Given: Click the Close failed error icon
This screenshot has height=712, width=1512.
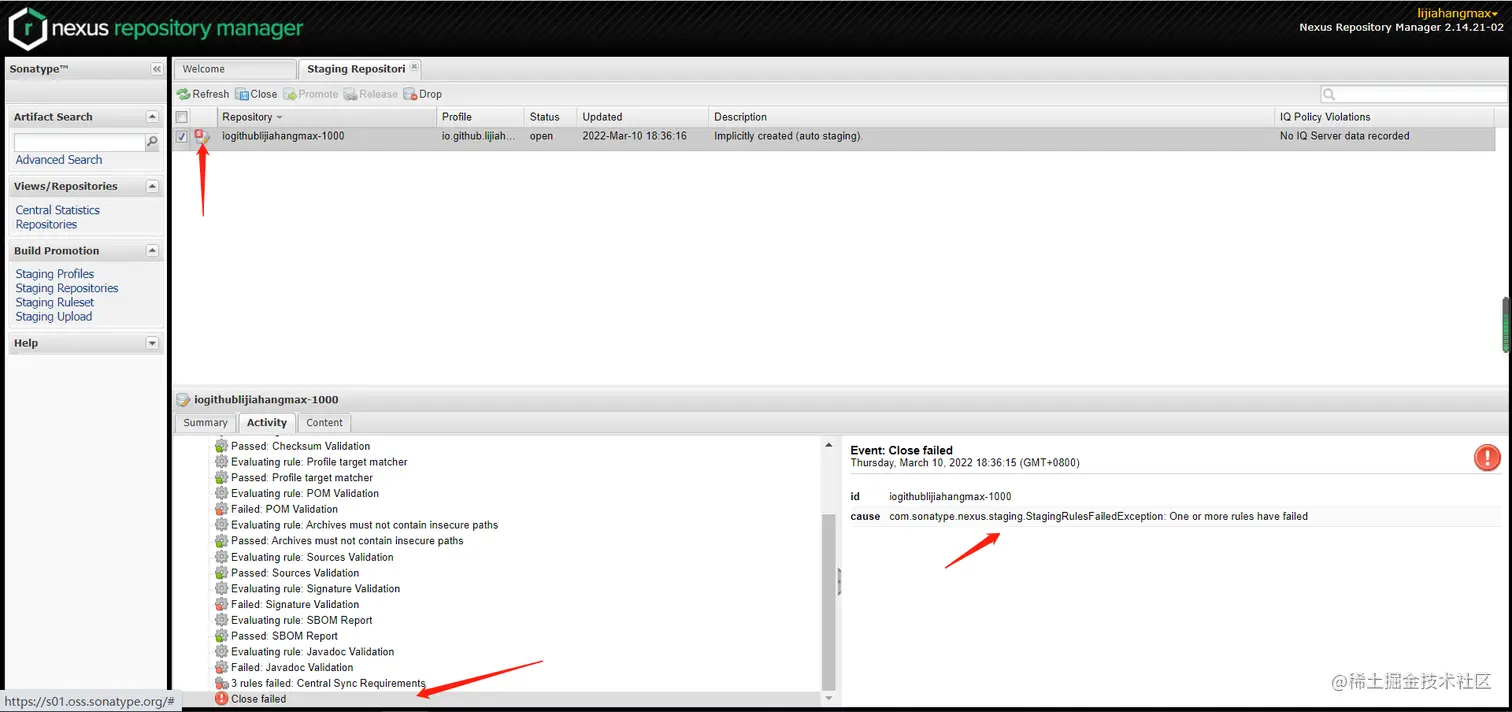Looking at the screenshot, I should click(x=222, y=699).
